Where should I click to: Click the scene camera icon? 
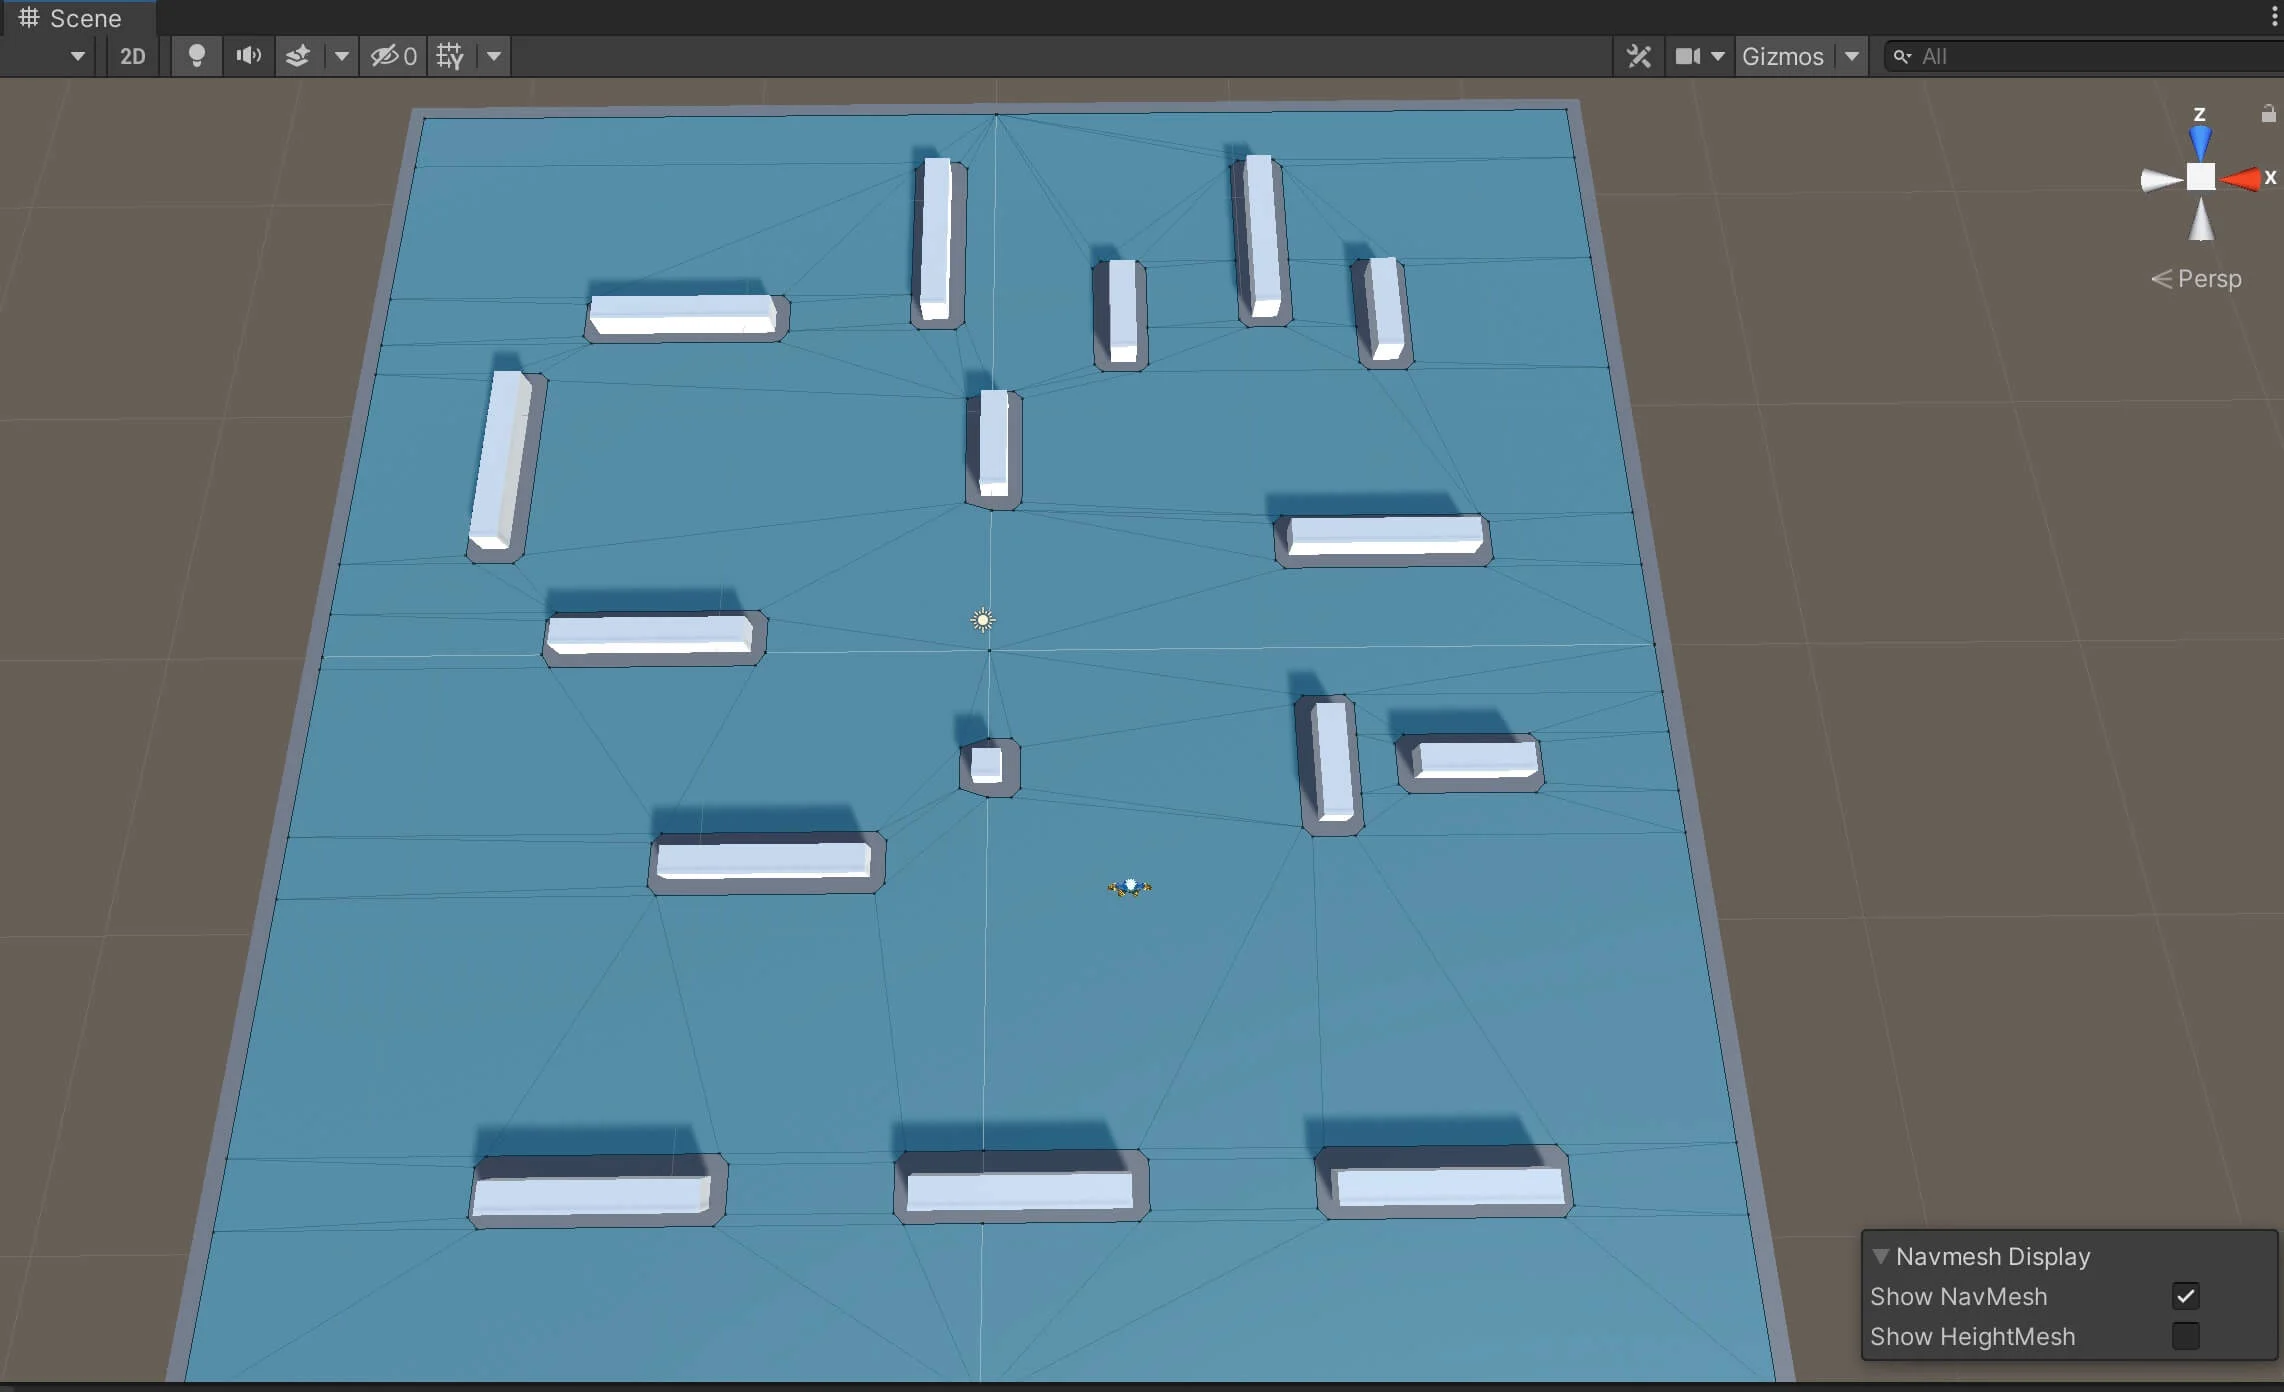point(1688,56)
